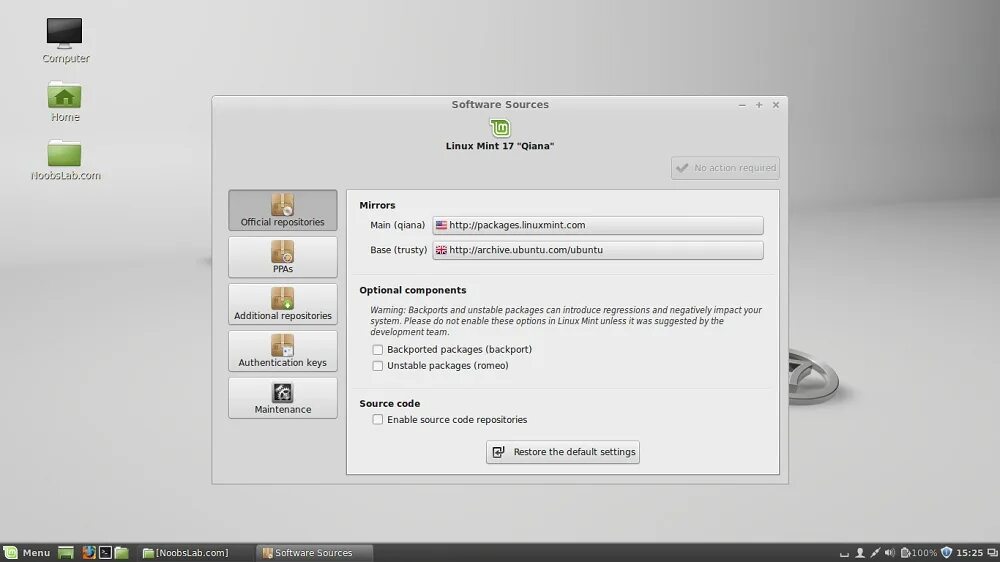
Task: Open the Computer desktop icon
Action: pos(64,40)
